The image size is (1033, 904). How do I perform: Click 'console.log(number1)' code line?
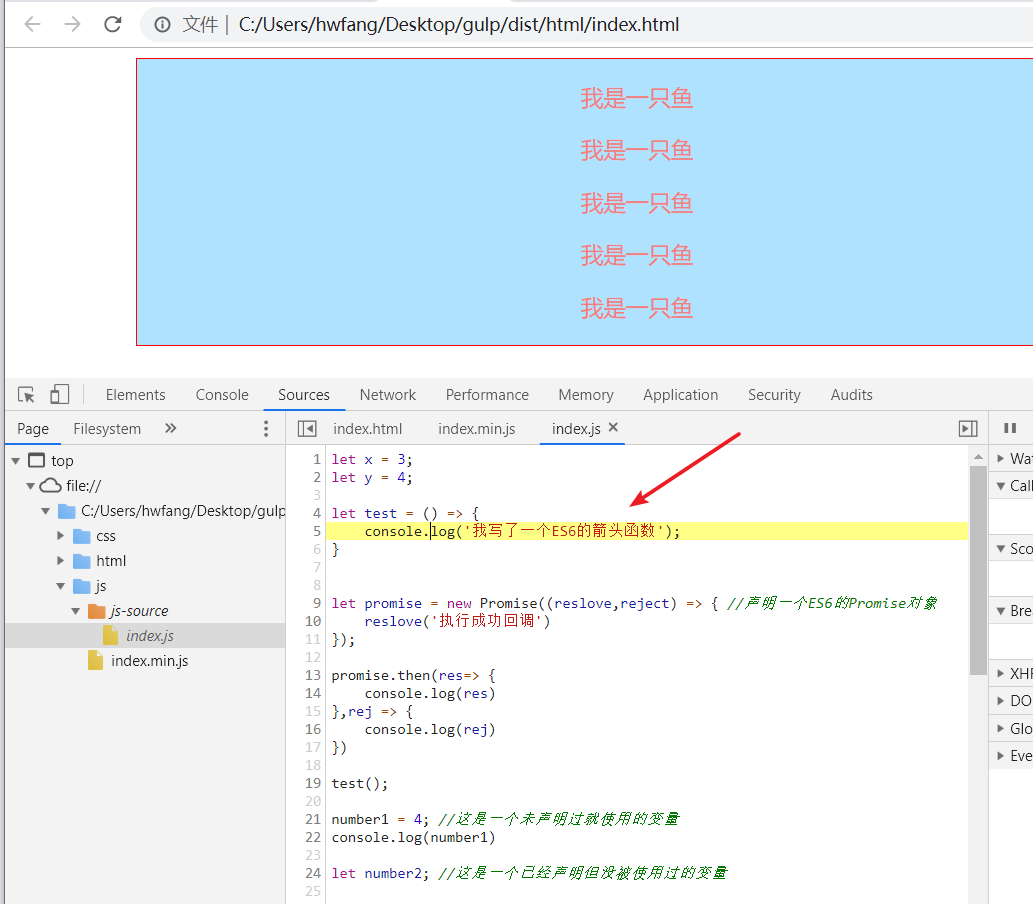pos(413,837)
